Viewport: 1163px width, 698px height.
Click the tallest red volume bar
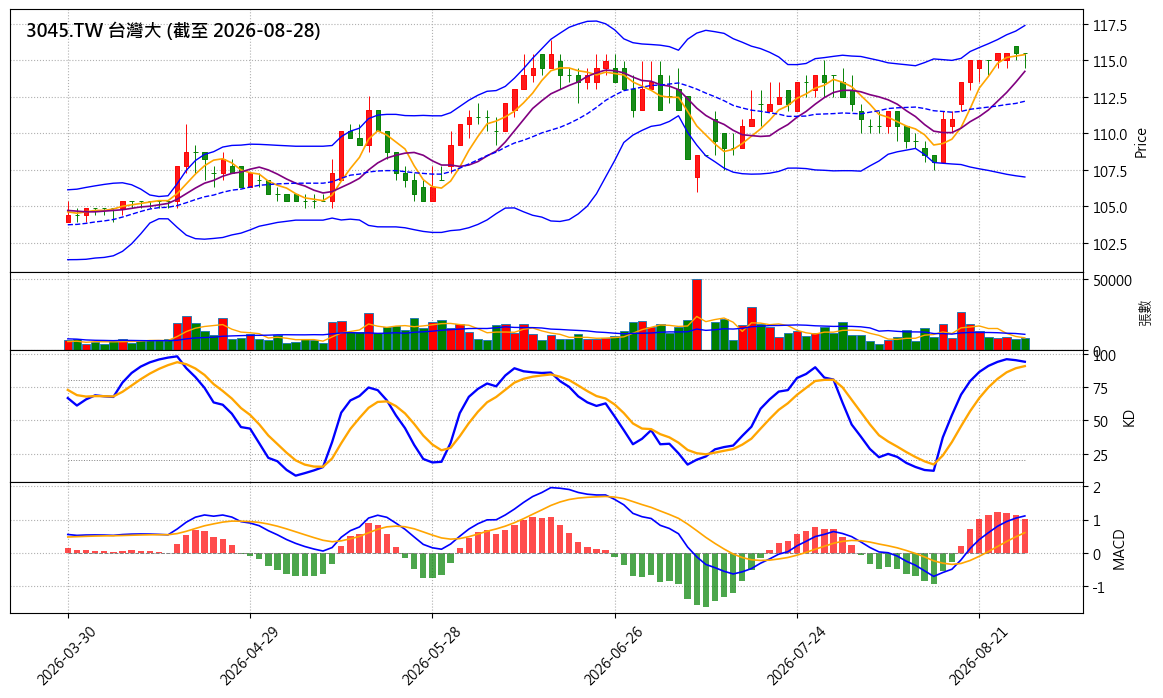tap(696, 315)
